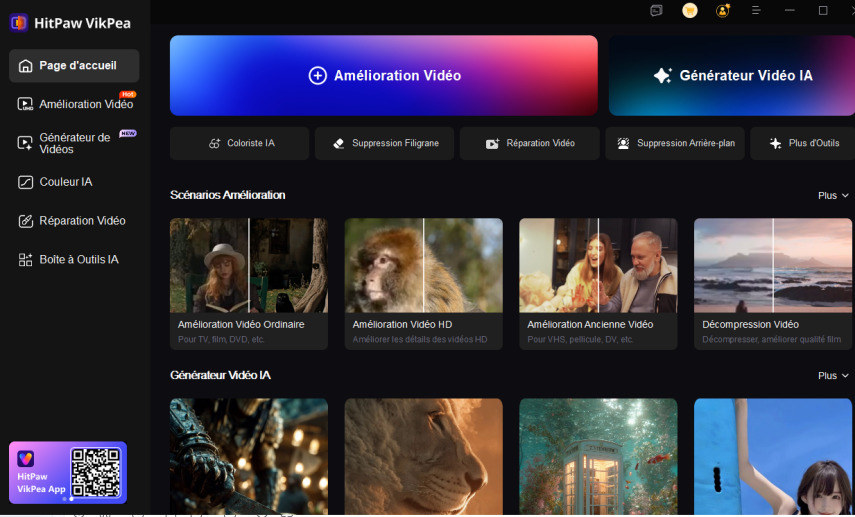Click sparkle icon on Générateur Vidéo IA banner
Screen dimensions: 855x517
pyautogui.click(x=663, y=76)
